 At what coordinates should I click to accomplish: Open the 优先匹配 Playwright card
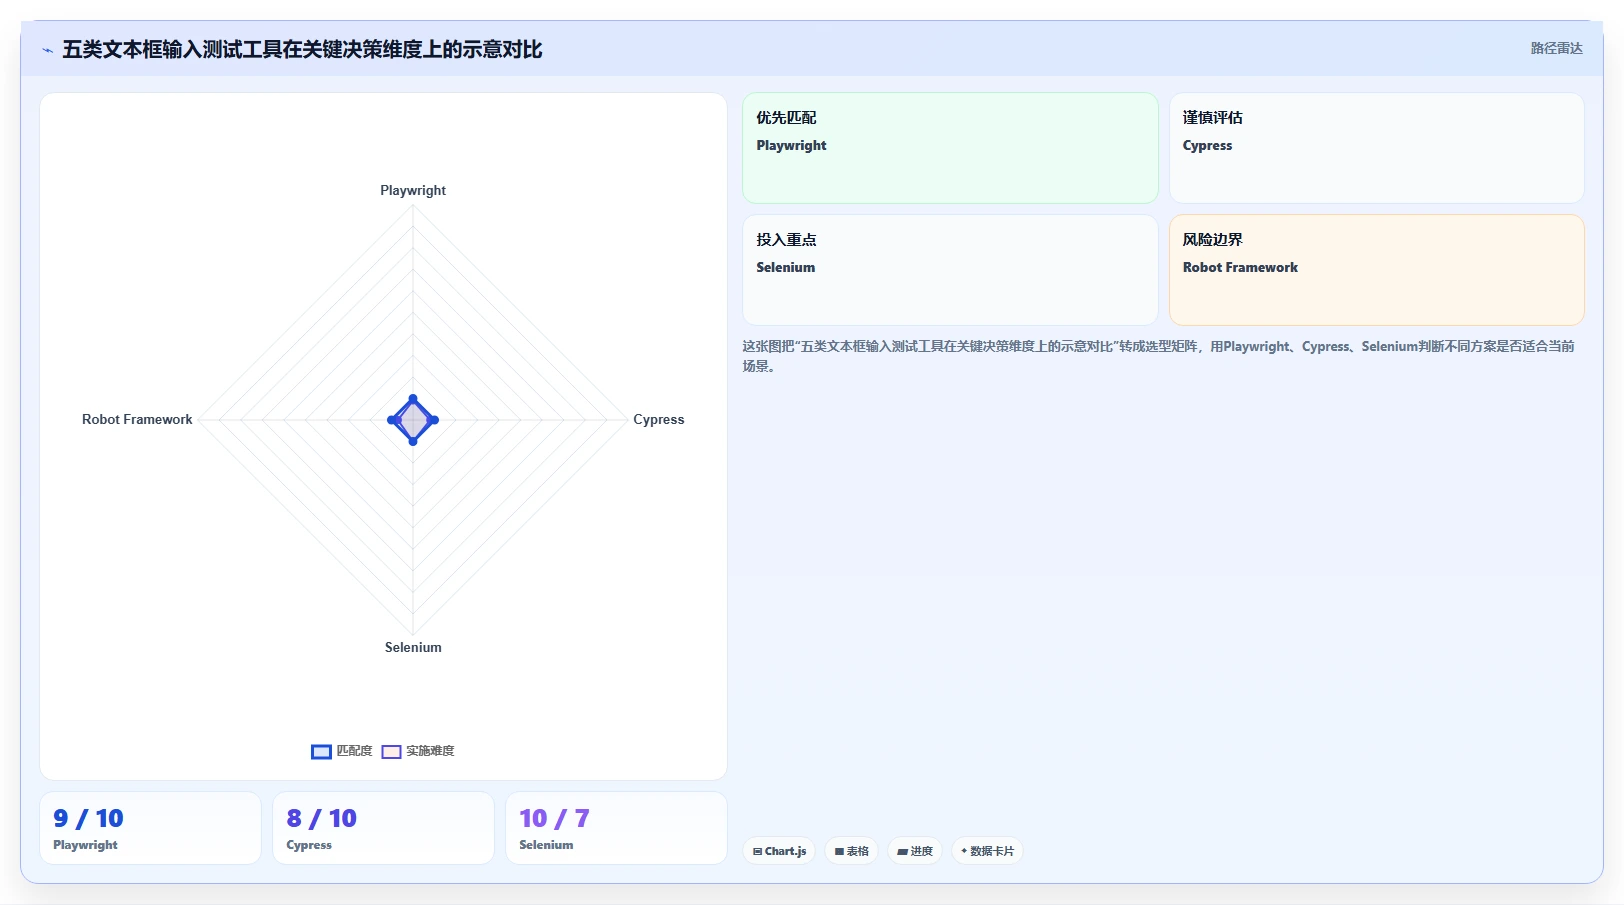950,148
